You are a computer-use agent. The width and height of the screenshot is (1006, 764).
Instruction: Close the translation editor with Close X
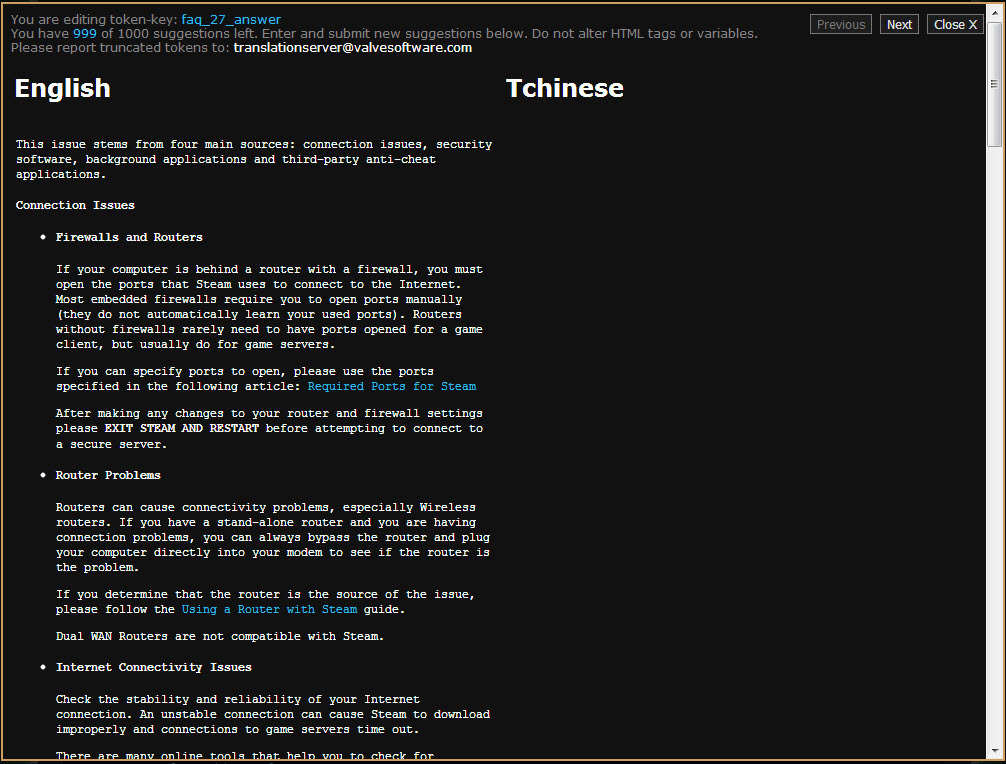click(x=955, y=24)
